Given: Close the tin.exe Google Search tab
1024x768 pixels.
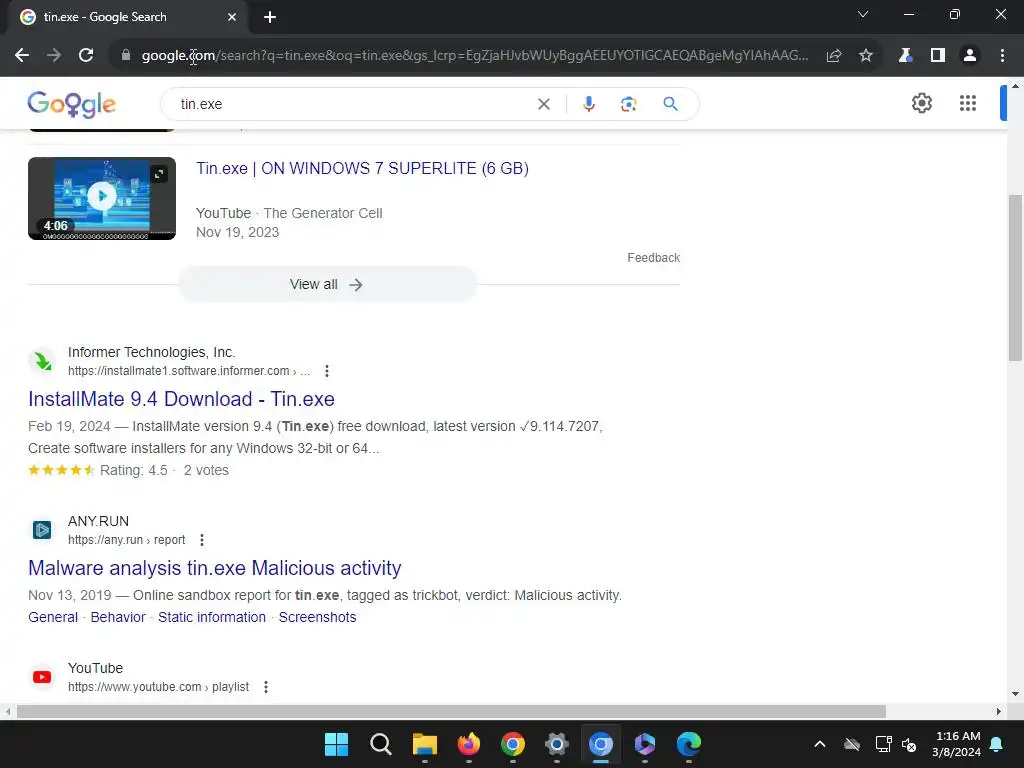Looking at the screenshot, I should pos(232,17).
